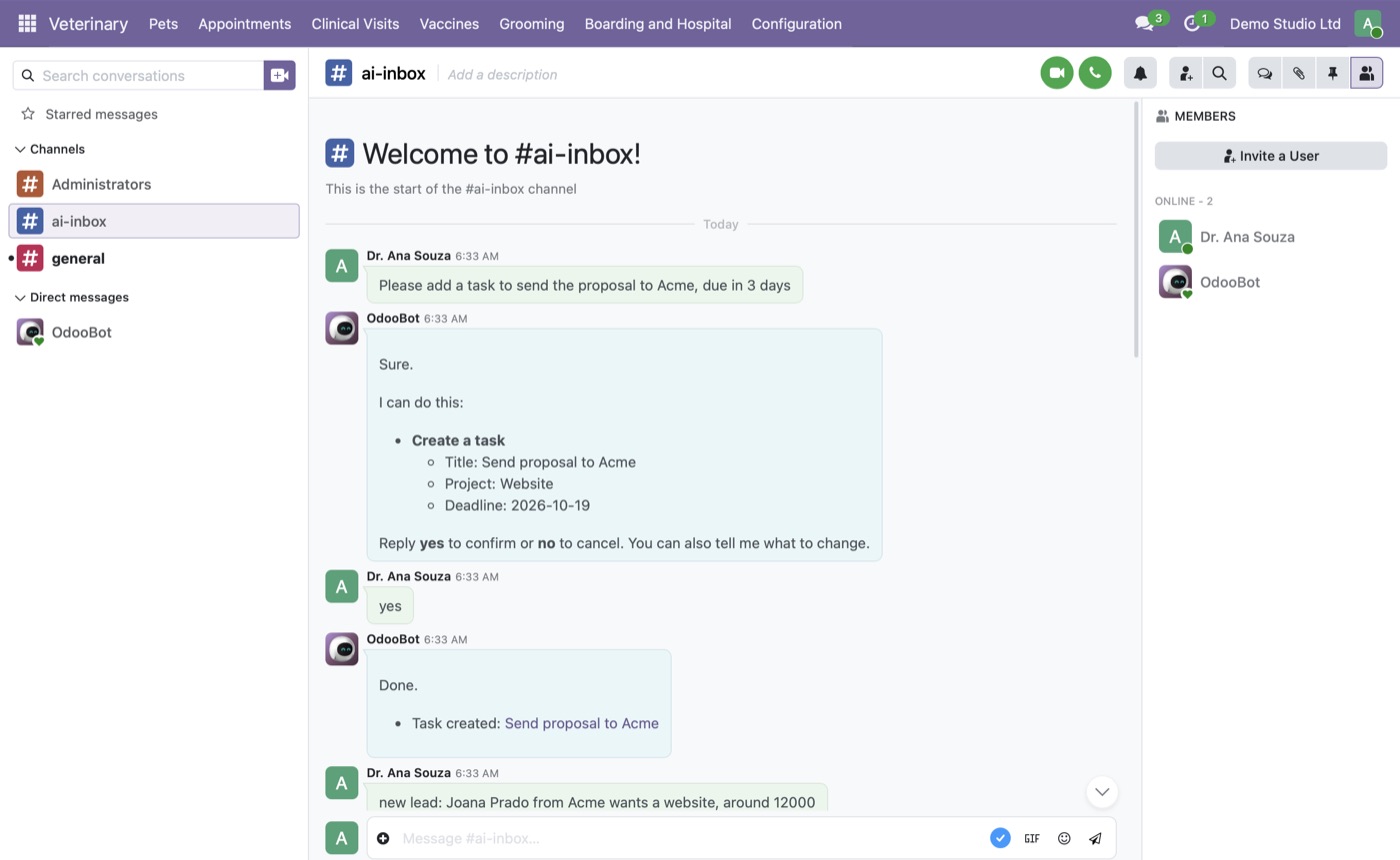Click the Veterinary app title

(x=88, y=23)
